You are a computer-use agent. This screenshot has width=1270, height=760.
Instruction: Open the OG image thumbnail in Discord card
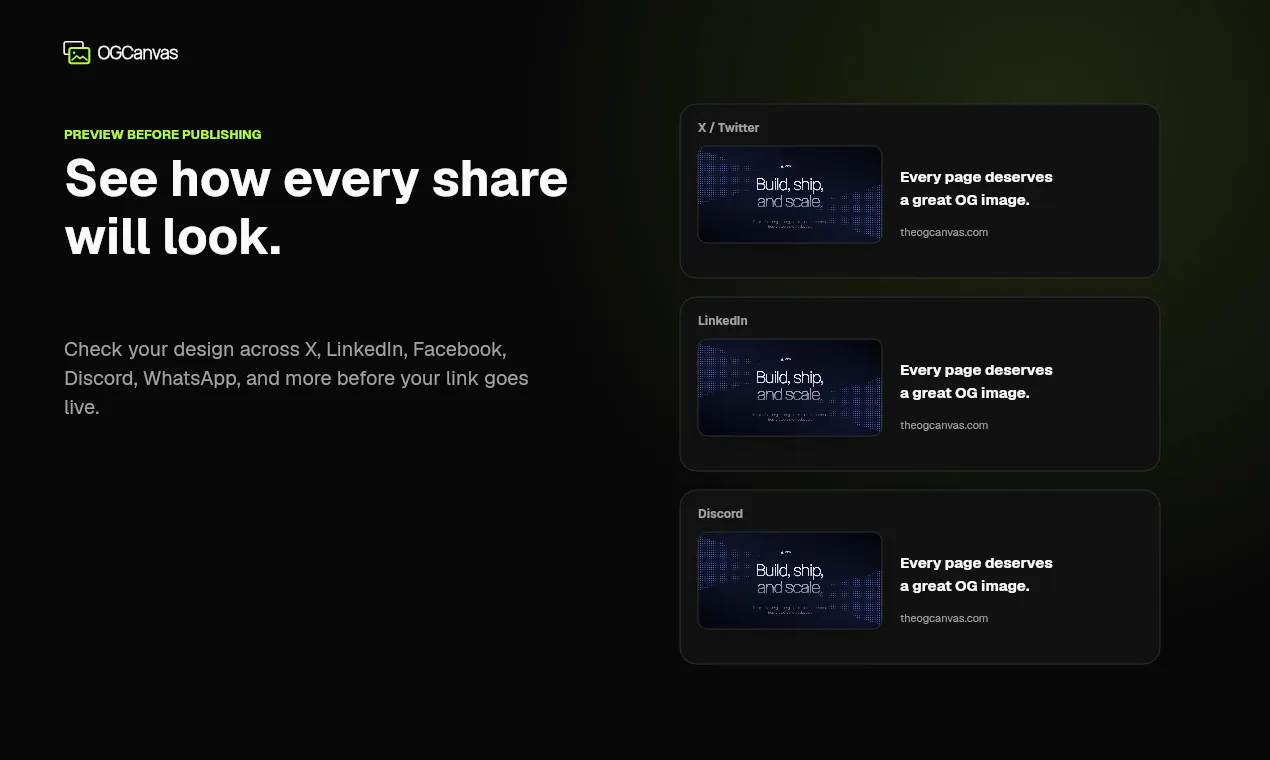tap(790, 580)
